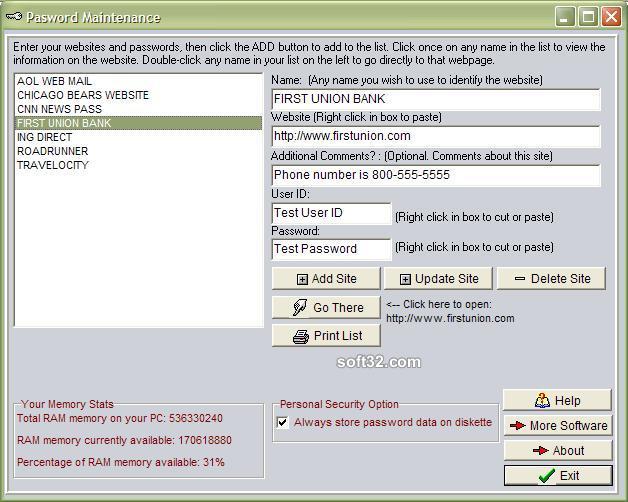This screenshot has width=628, height=502.
Task: Open the About dialog via its label
Action: 568,451
